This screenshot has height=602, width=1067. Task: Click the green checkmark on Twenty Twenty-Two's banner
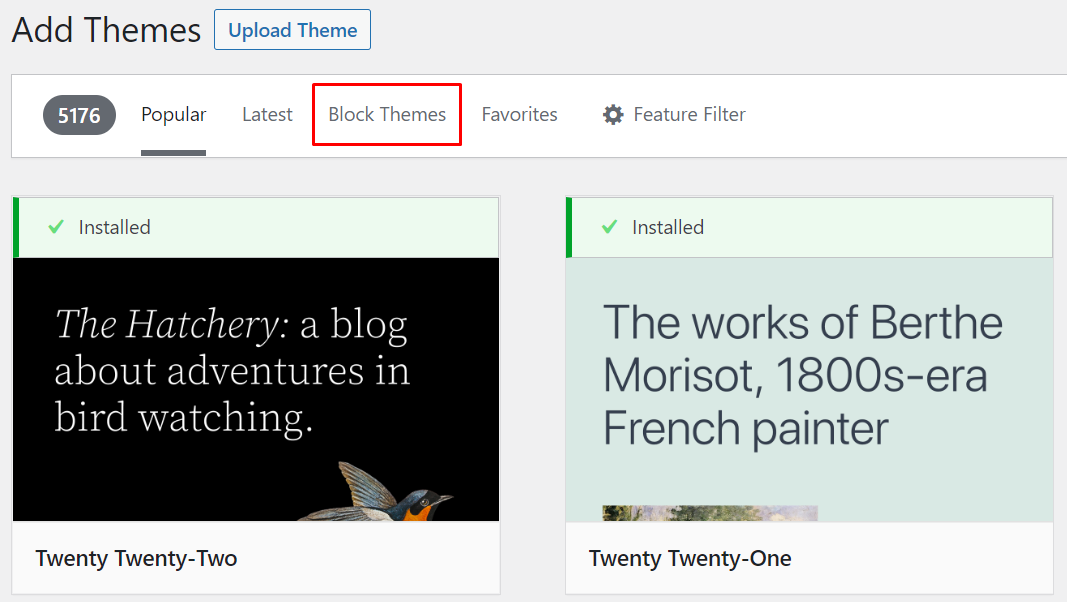point(56,227)
